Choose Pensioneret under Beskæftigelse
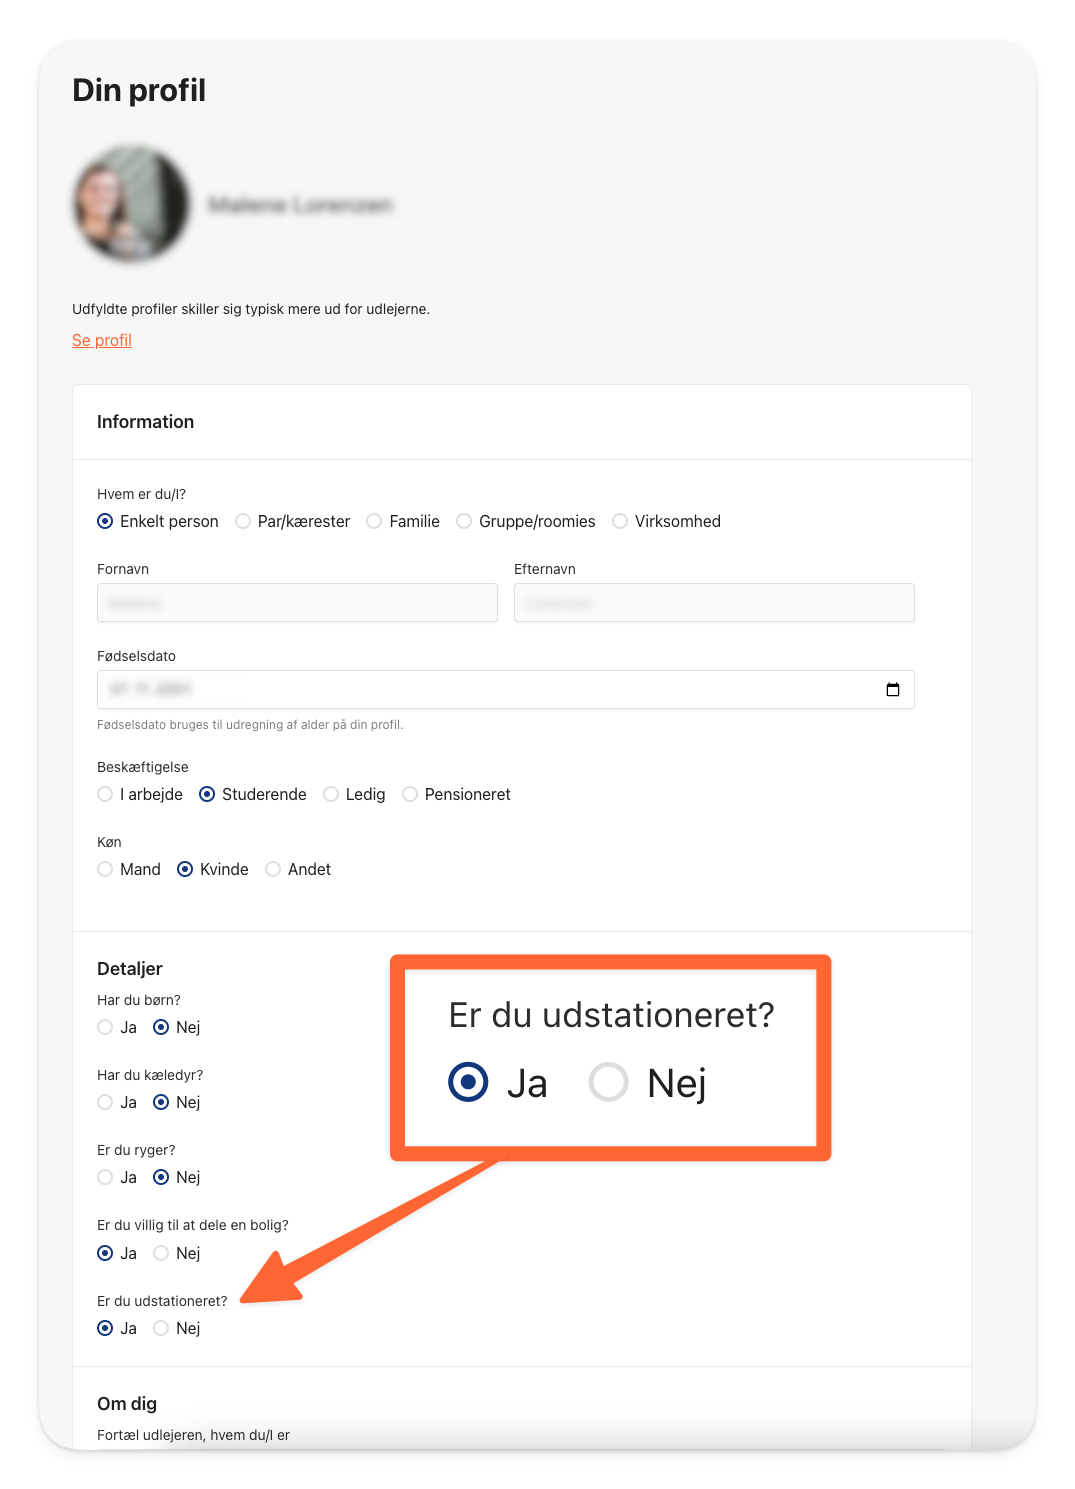 coord(410,794)
